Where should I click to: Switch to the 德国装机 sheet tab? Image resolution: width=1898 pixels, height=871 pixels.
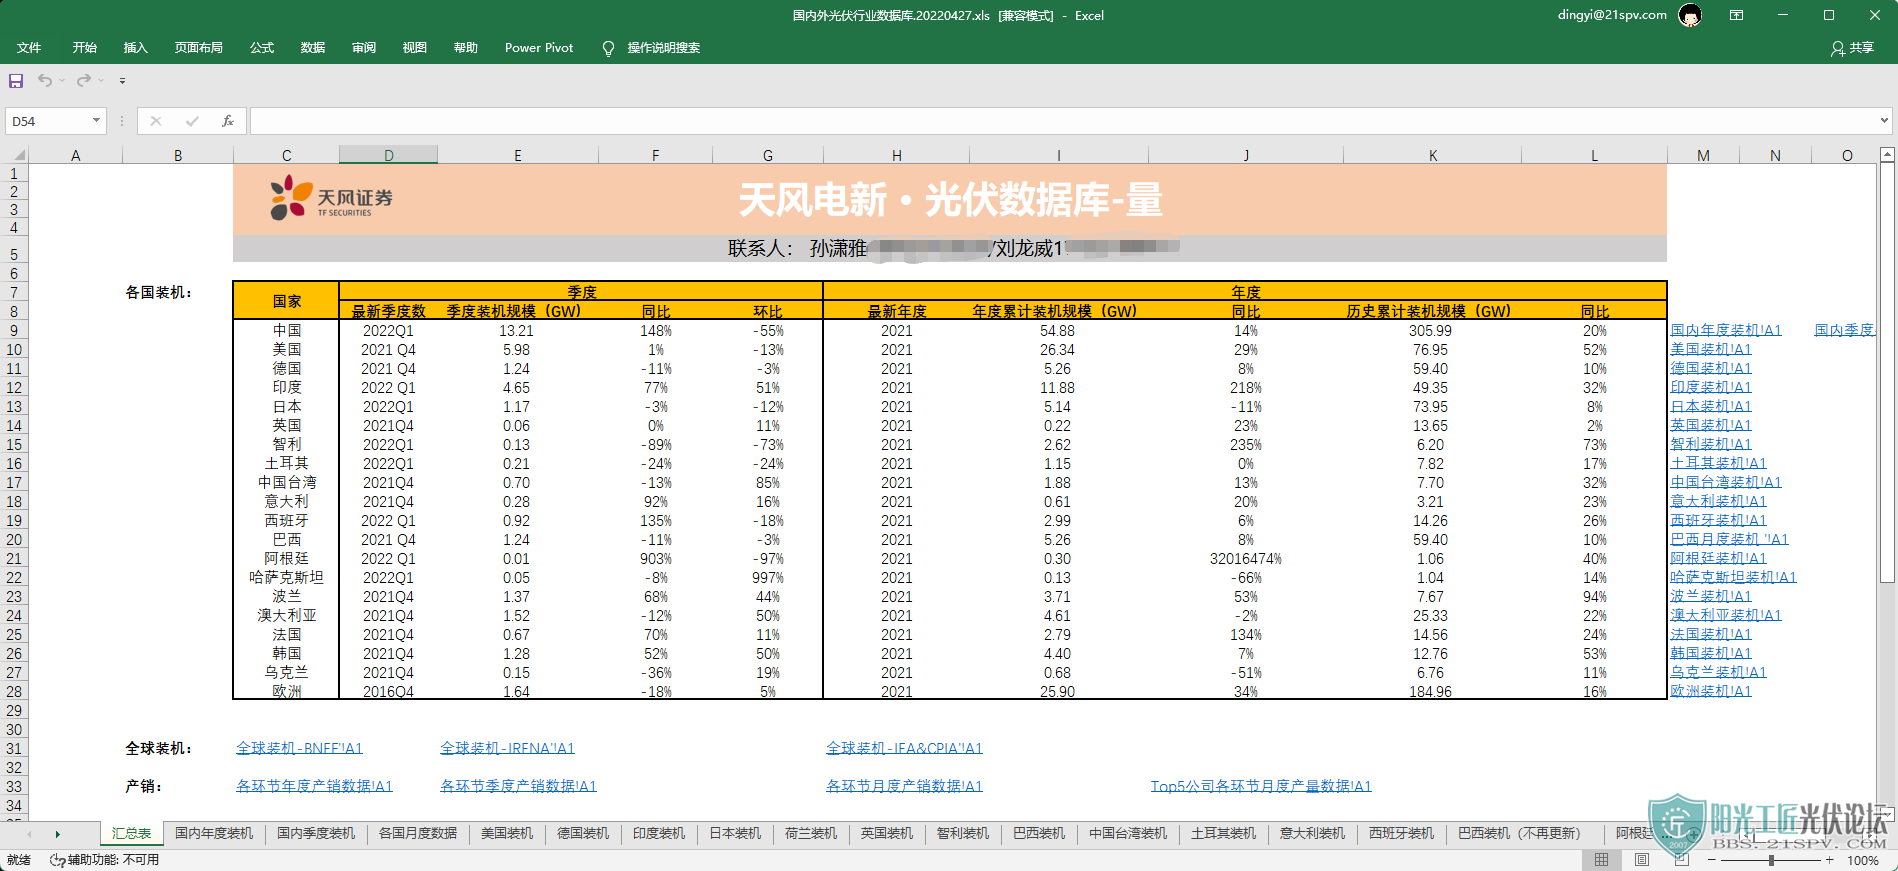pos(583,833)
